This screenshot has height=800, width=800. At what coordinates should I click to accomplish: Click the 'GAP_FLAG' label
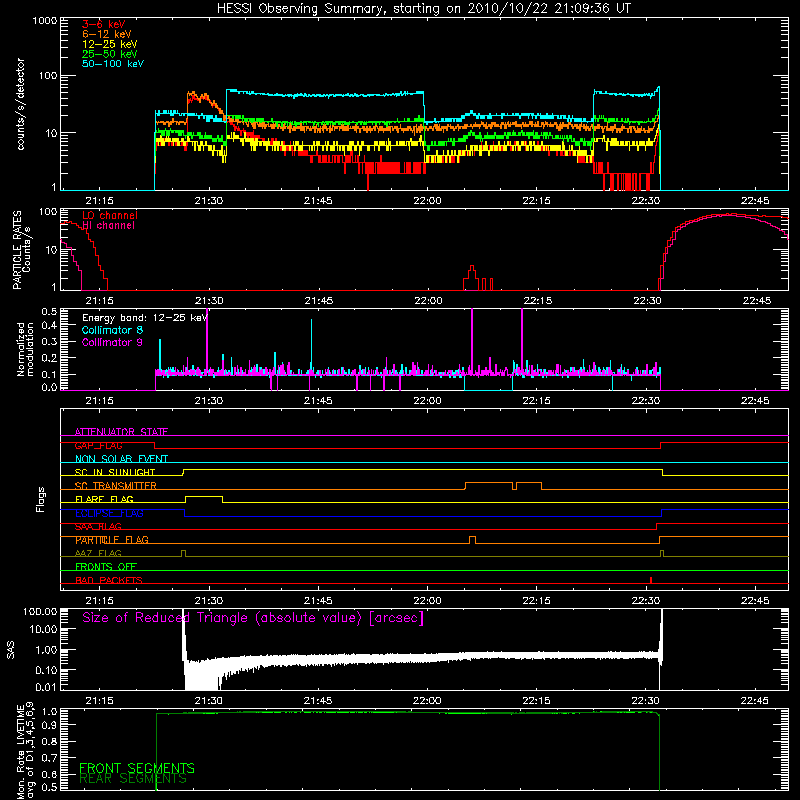click(98, 445)
